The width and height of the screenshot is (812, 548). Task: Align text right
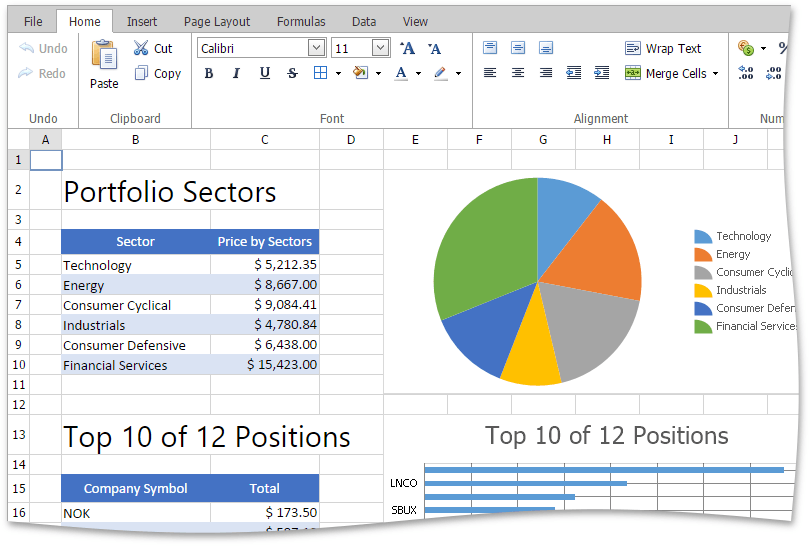tap(546, 73)
